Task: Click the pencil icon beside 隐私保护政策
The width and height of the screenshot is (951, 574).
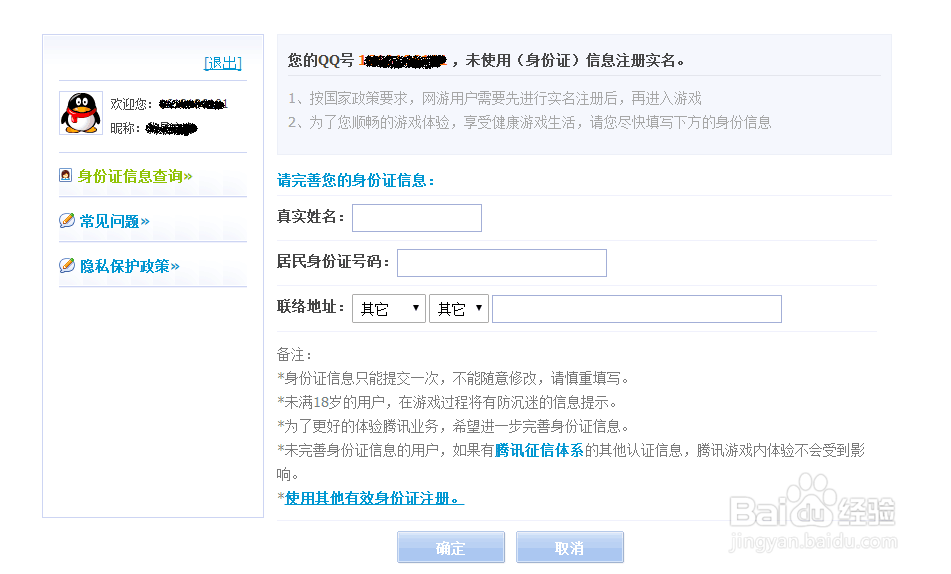Action: tap(67, 265)
